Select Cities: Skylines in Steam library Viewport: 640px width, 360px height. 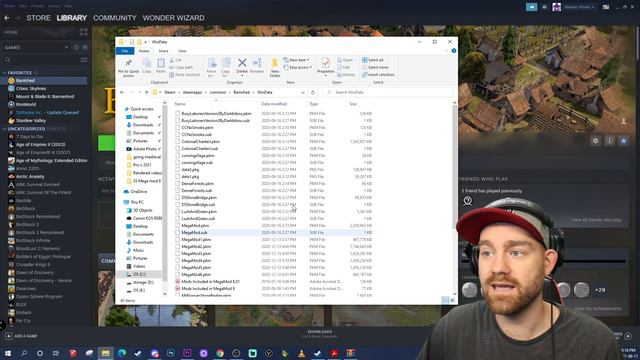tap(31, 89)
